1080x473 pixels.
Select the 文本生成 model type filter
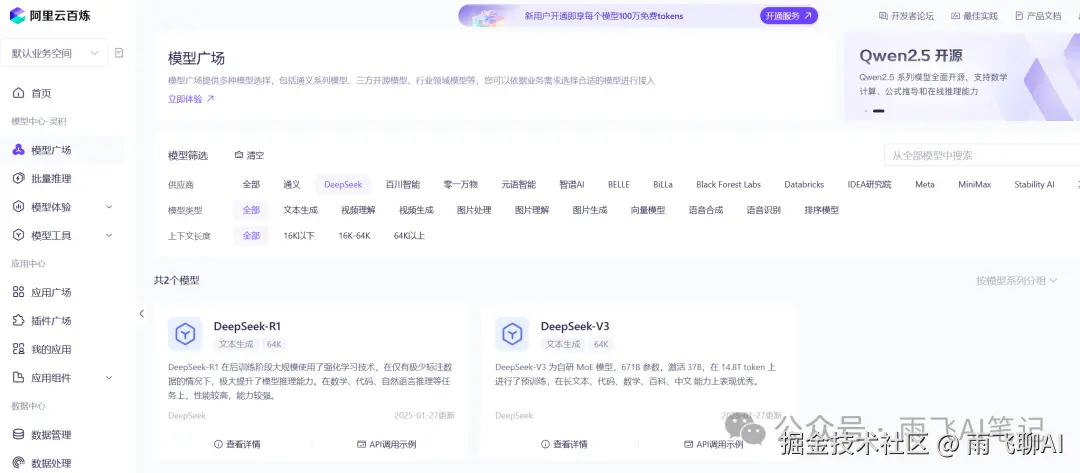[x=300, y=210]
